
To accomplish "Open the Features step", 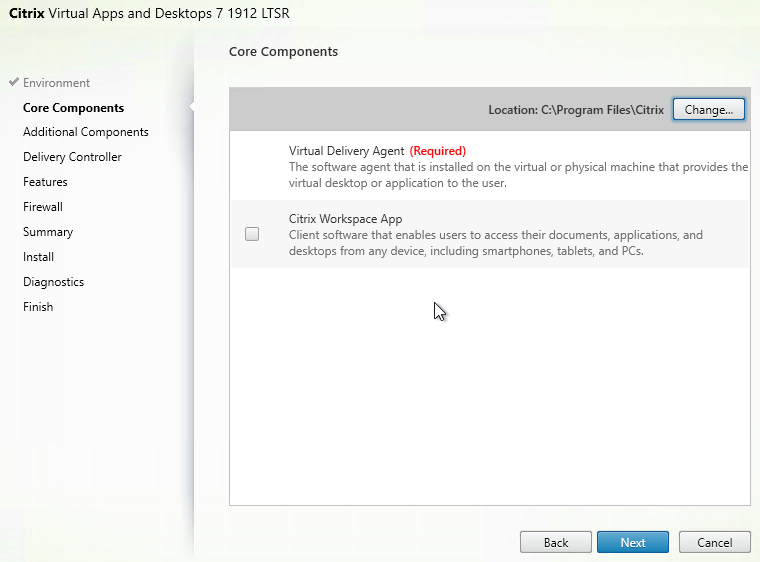I will click(45, 182).
